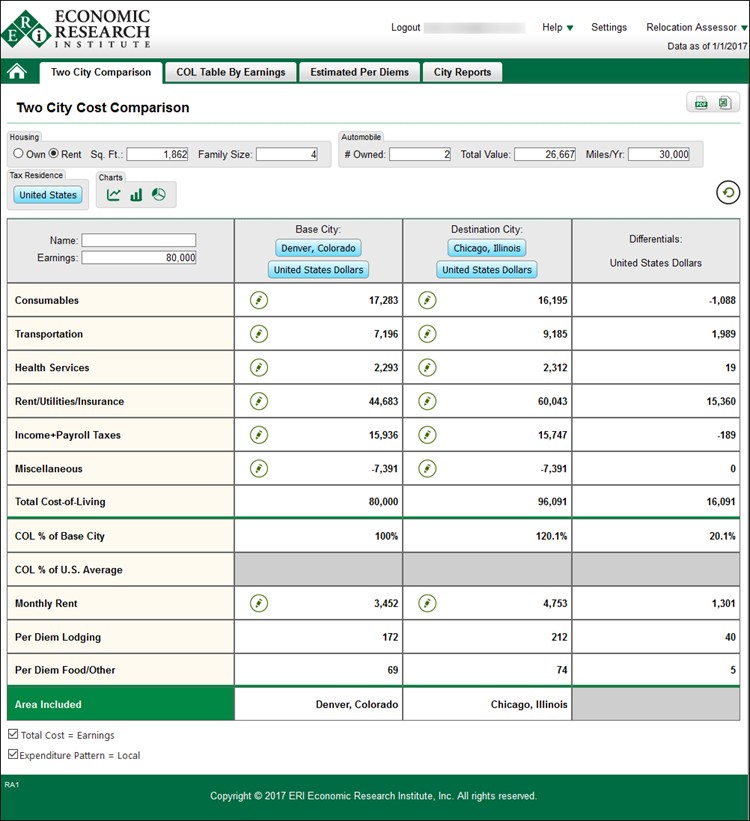Open the City Reports tab
The height and width of the screenshot is (821, 750).
462,72
